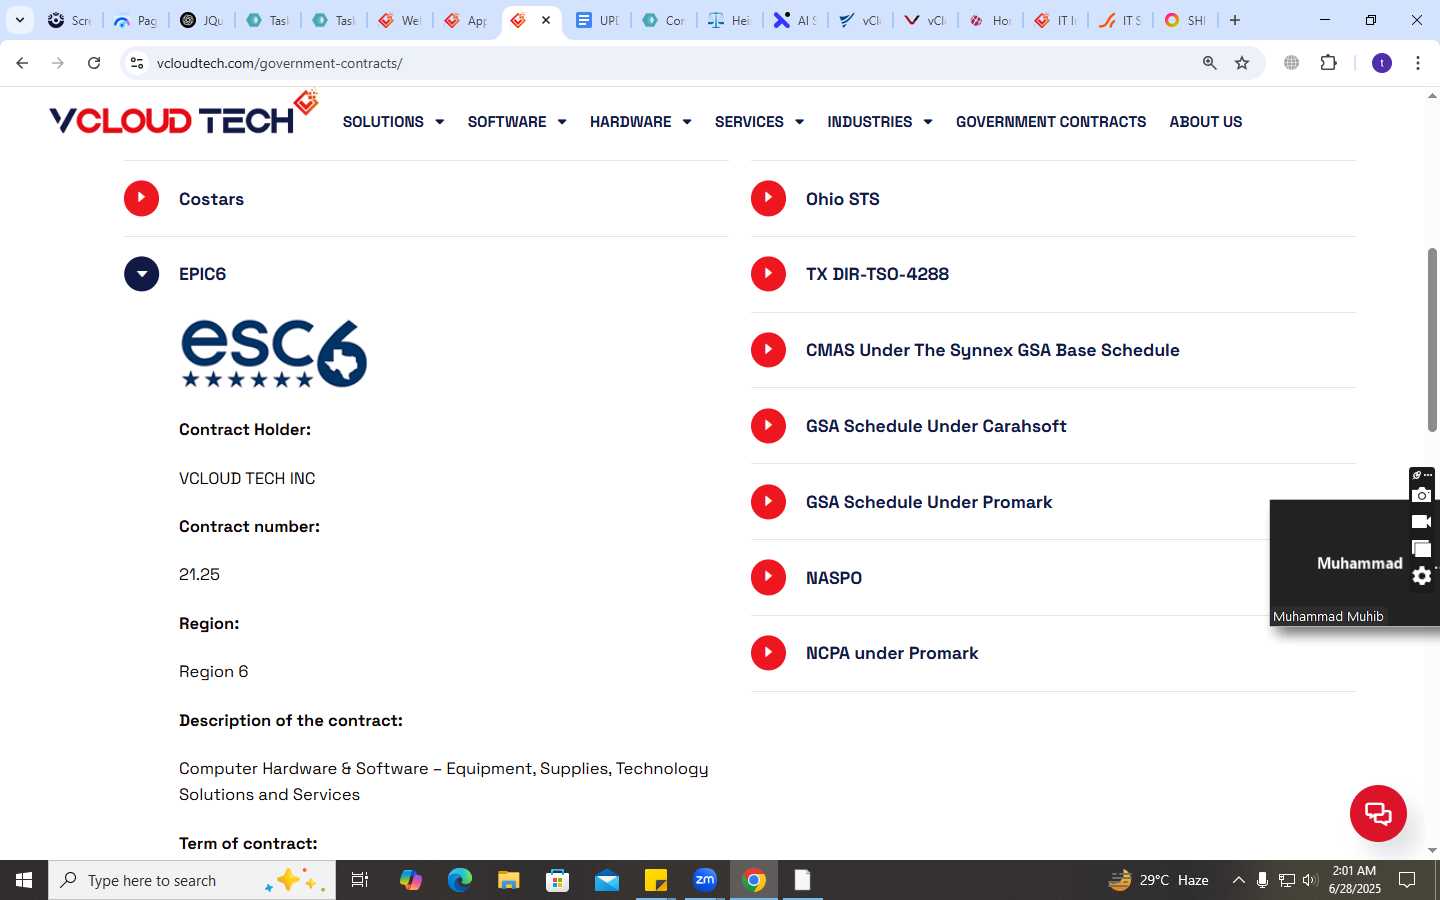Open the settings gear in recorder panel
This screenshot has height=900, width=1440.
point(1421,576)
